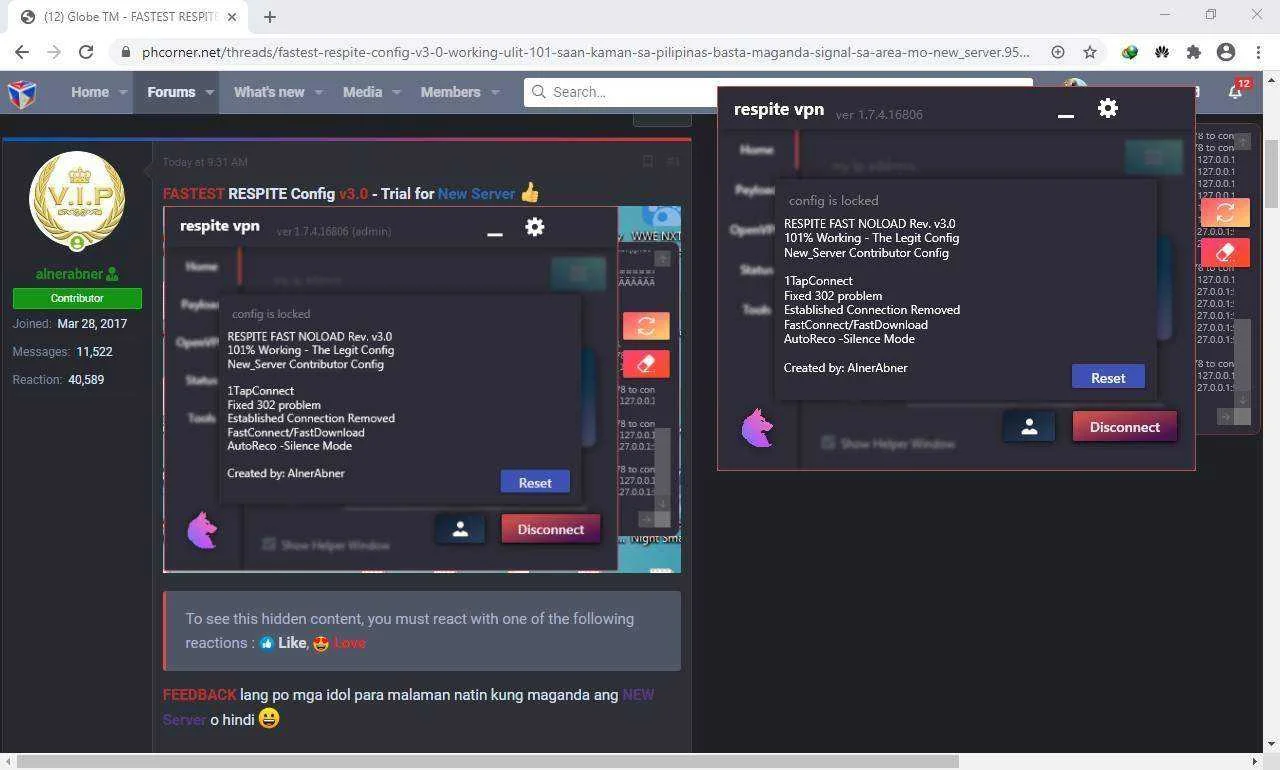Click eraser icon in post's embedded screenshot
This screenshot has width=1280, height=770.
[646, 364]
